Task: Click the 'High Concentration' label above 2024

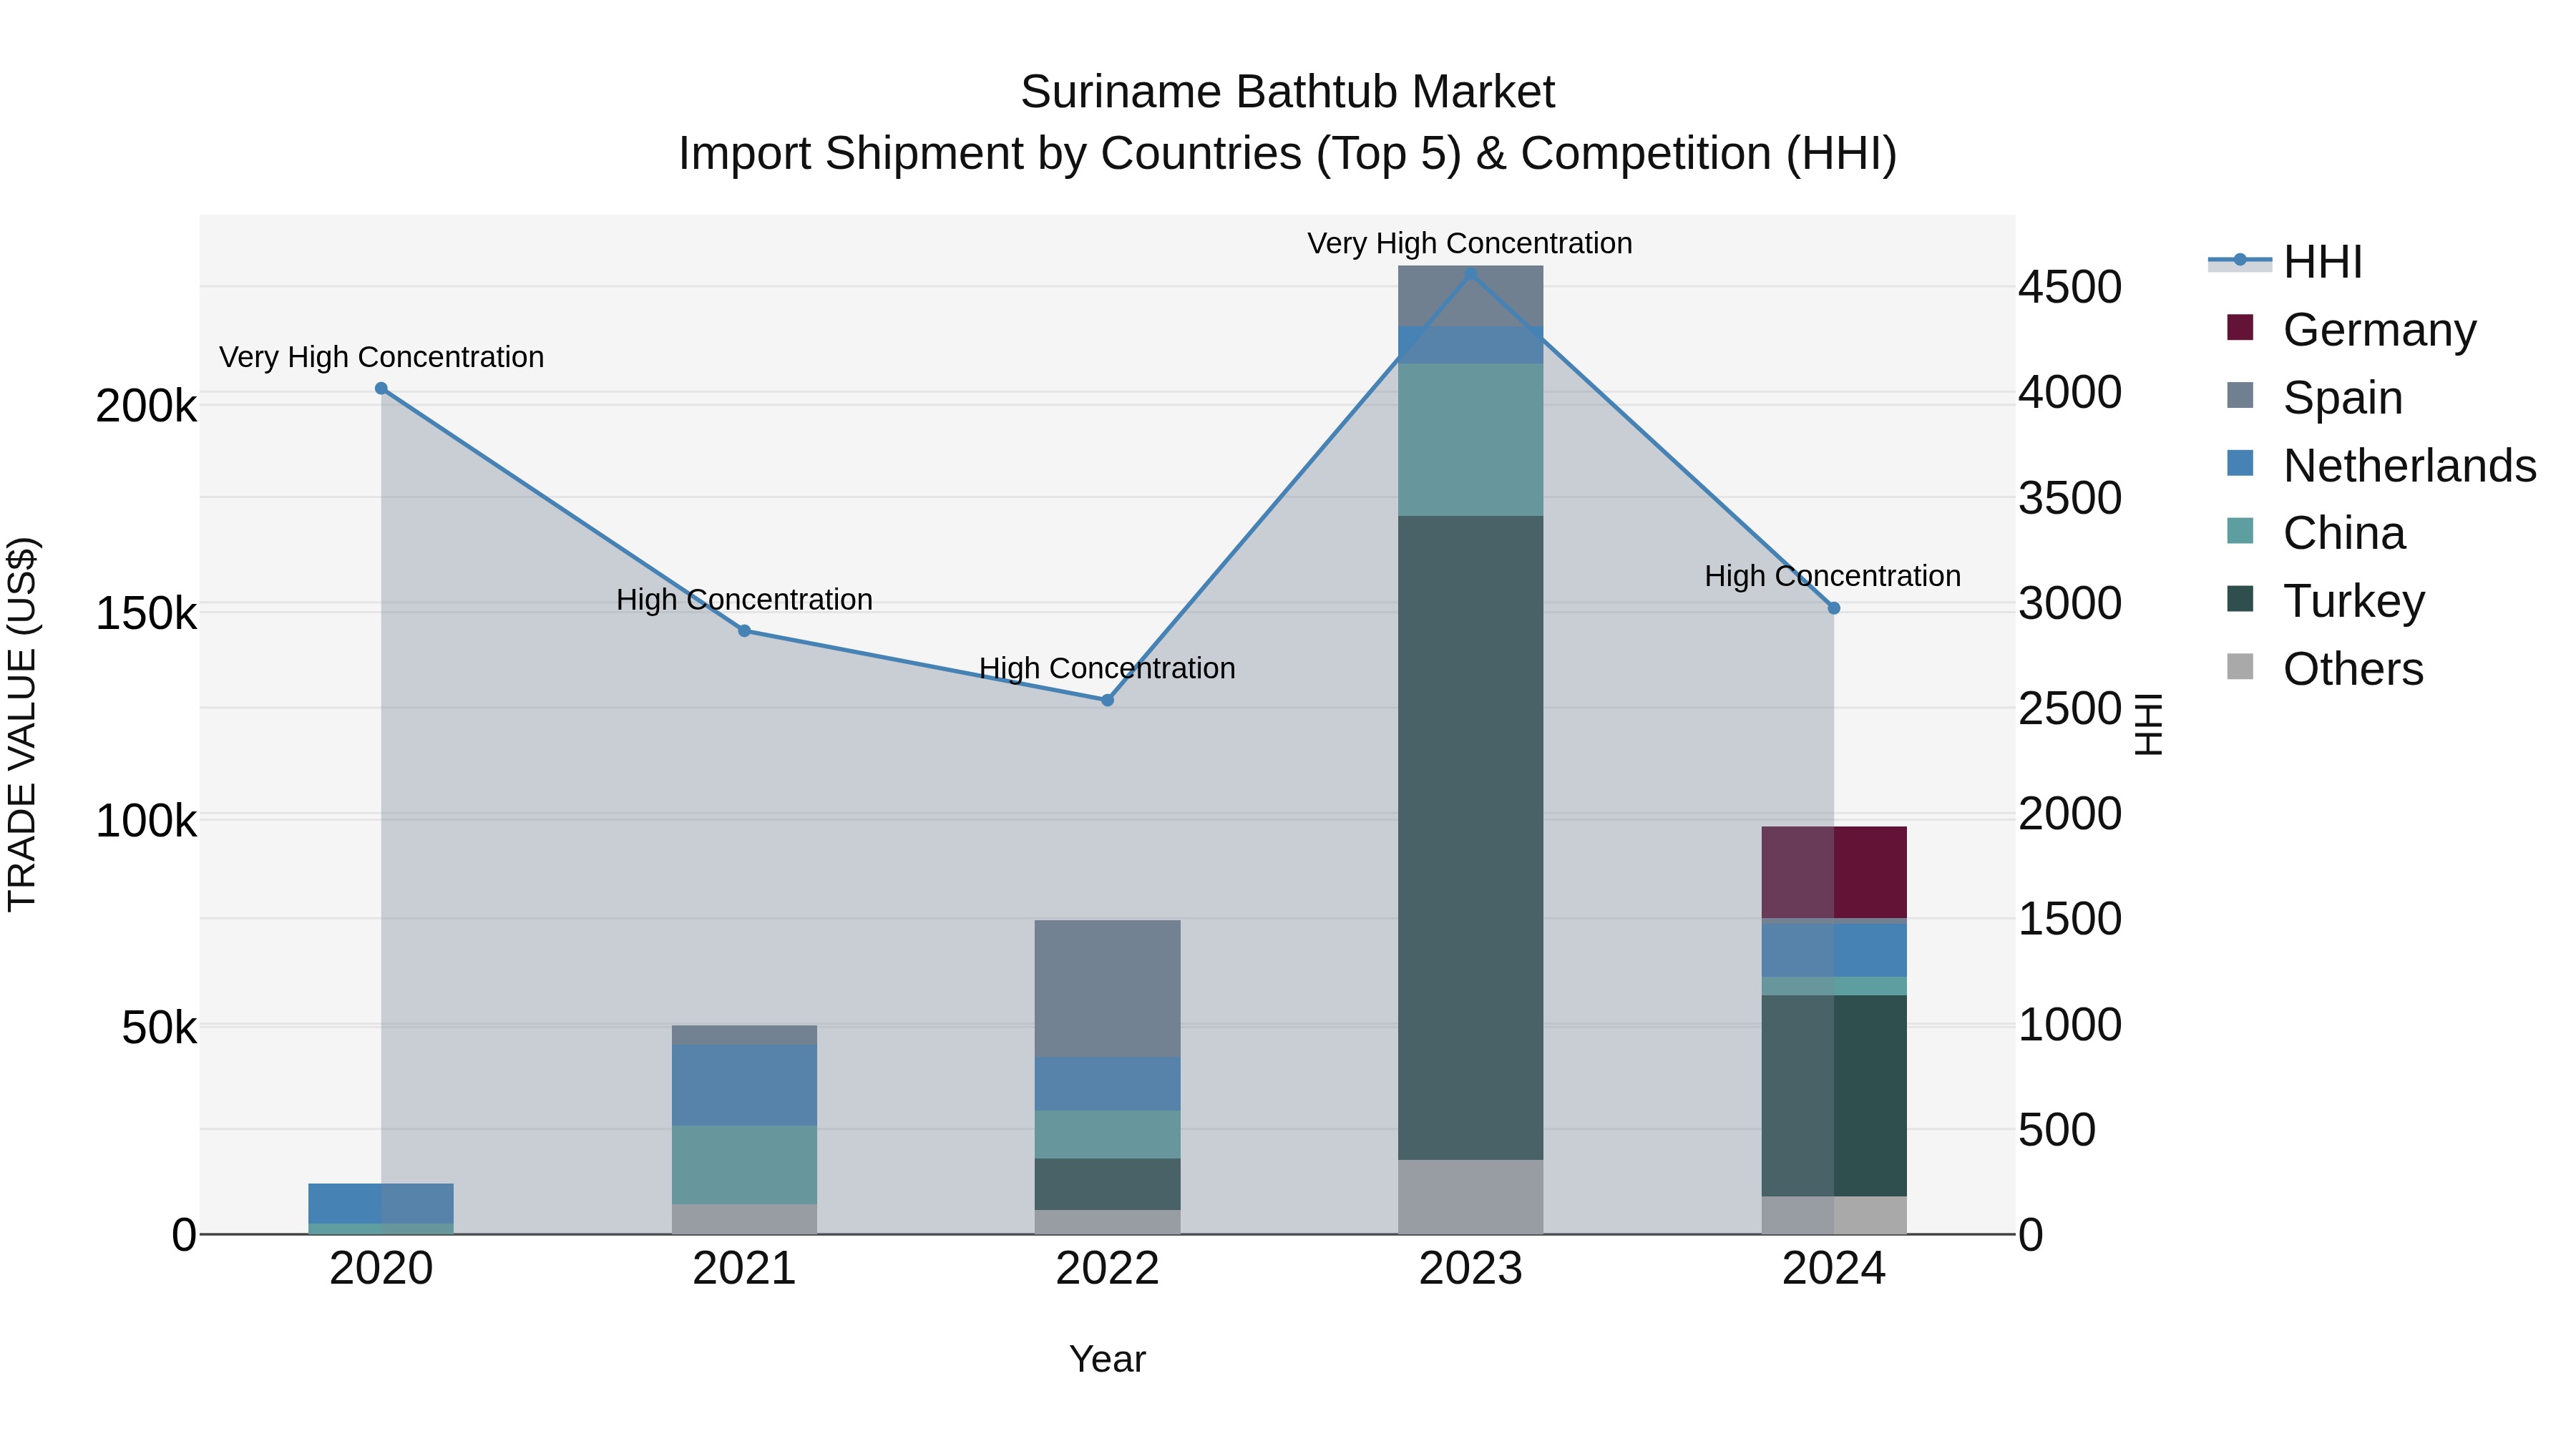Action: (x=1833, y=576)
